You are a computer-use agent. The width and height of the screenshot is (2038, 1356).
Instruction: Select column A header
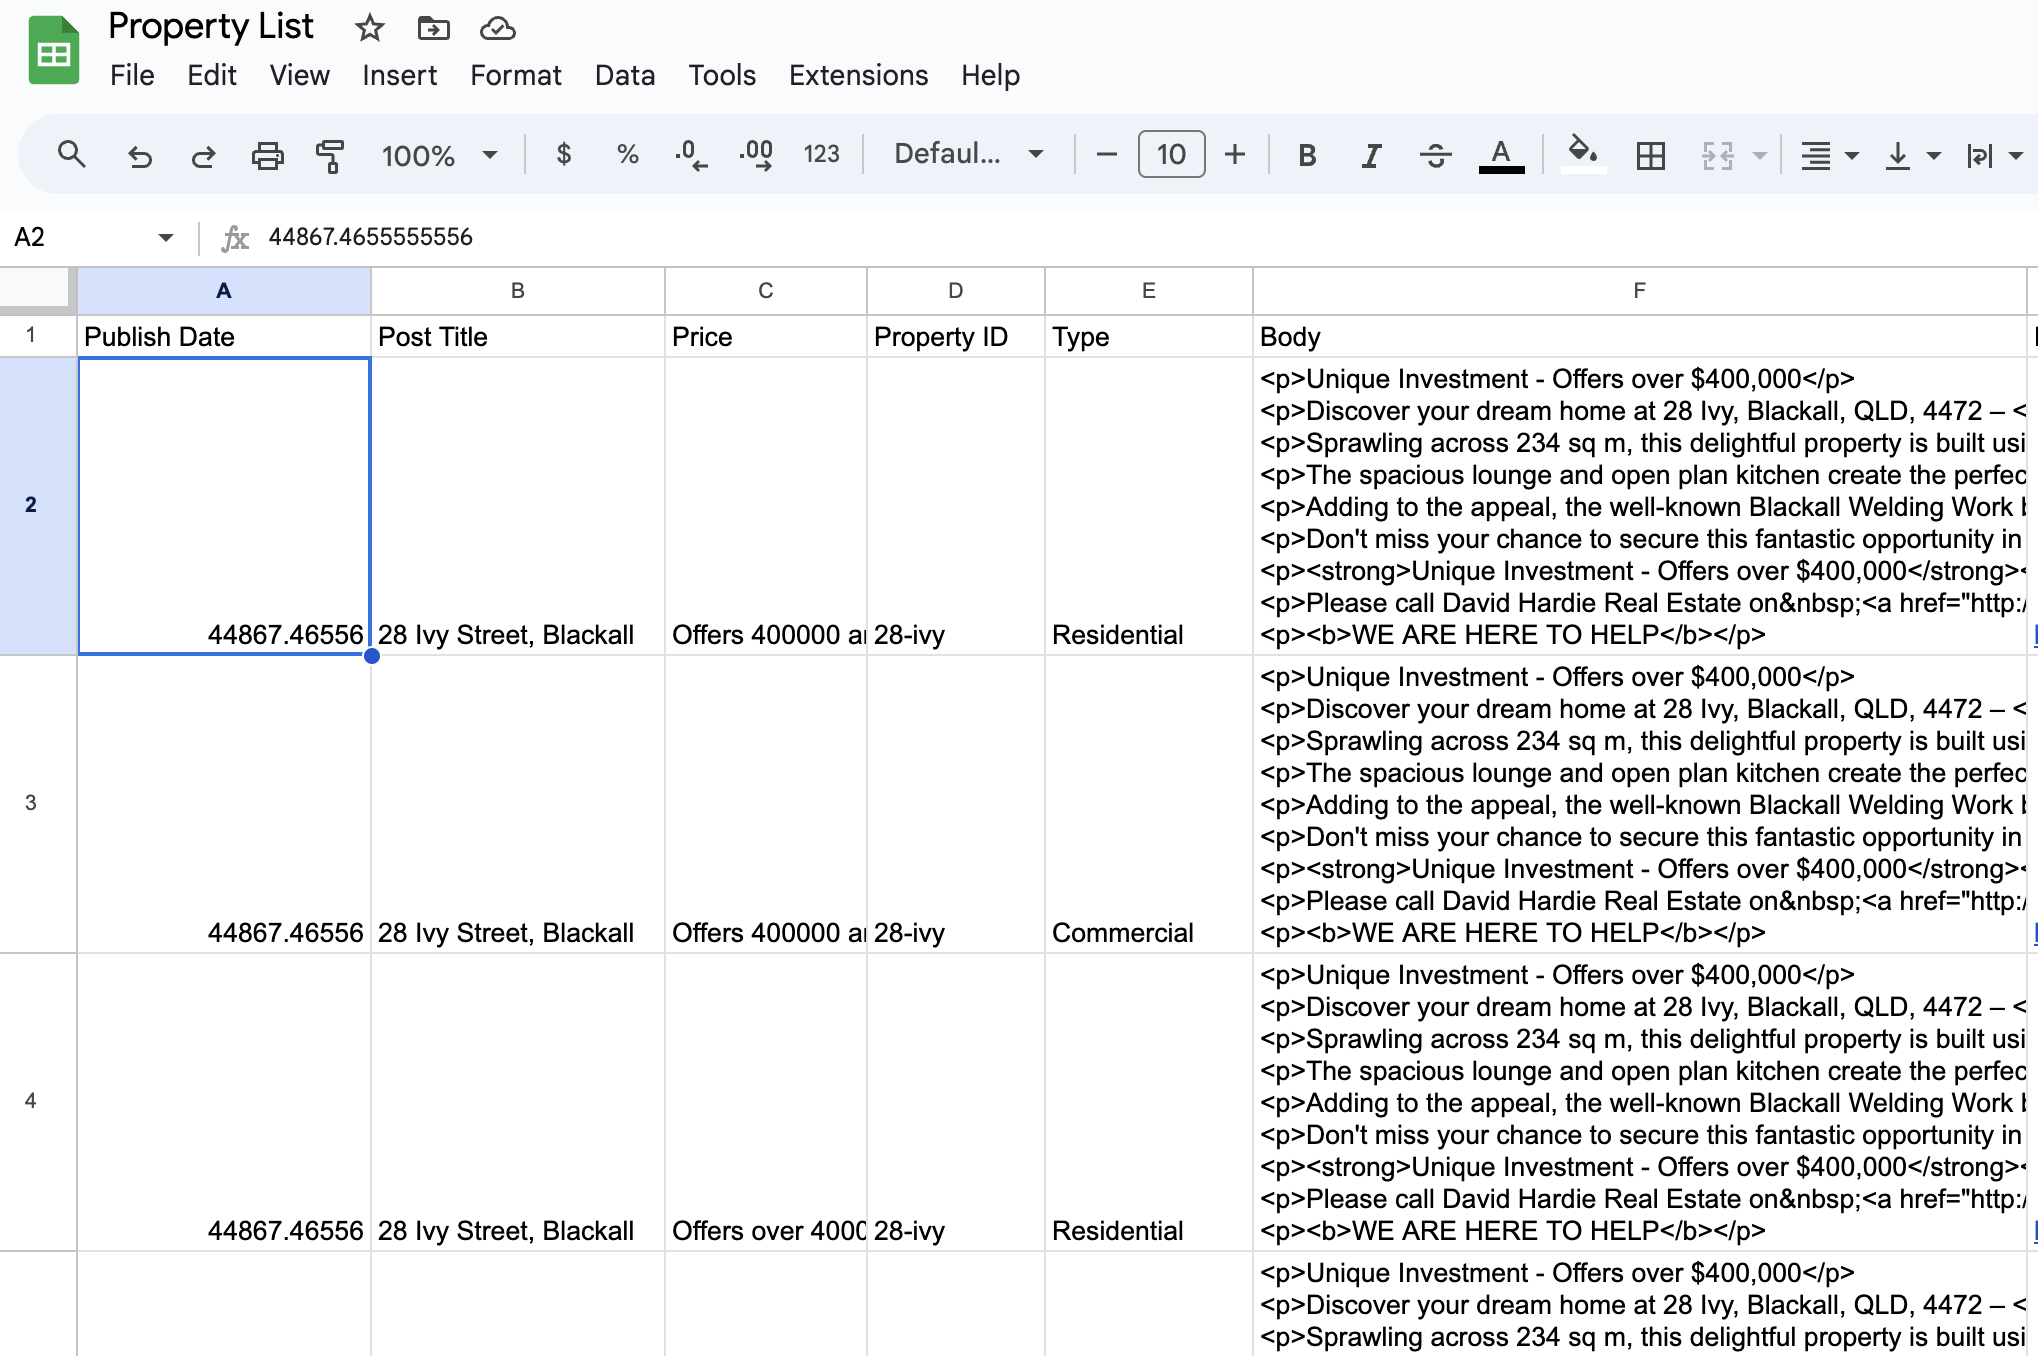[224, 291]
